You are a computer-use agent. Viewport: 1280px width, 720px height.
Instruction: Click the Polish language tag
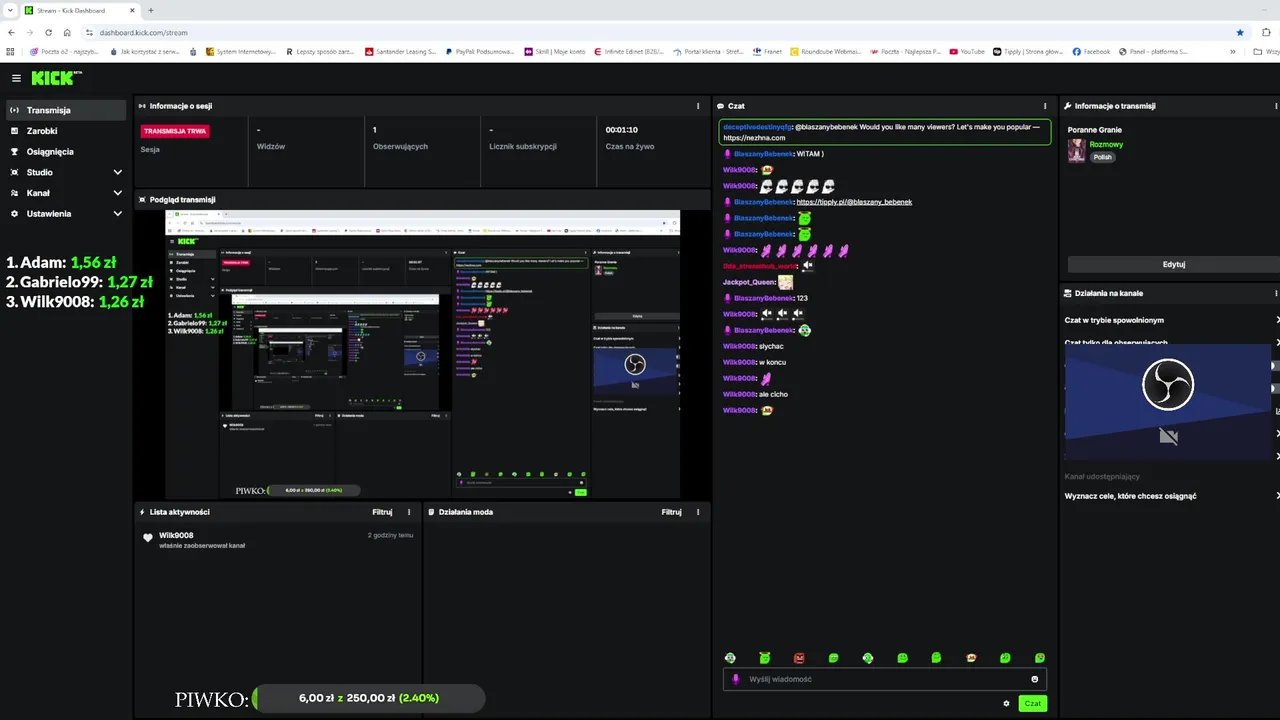1102,157
